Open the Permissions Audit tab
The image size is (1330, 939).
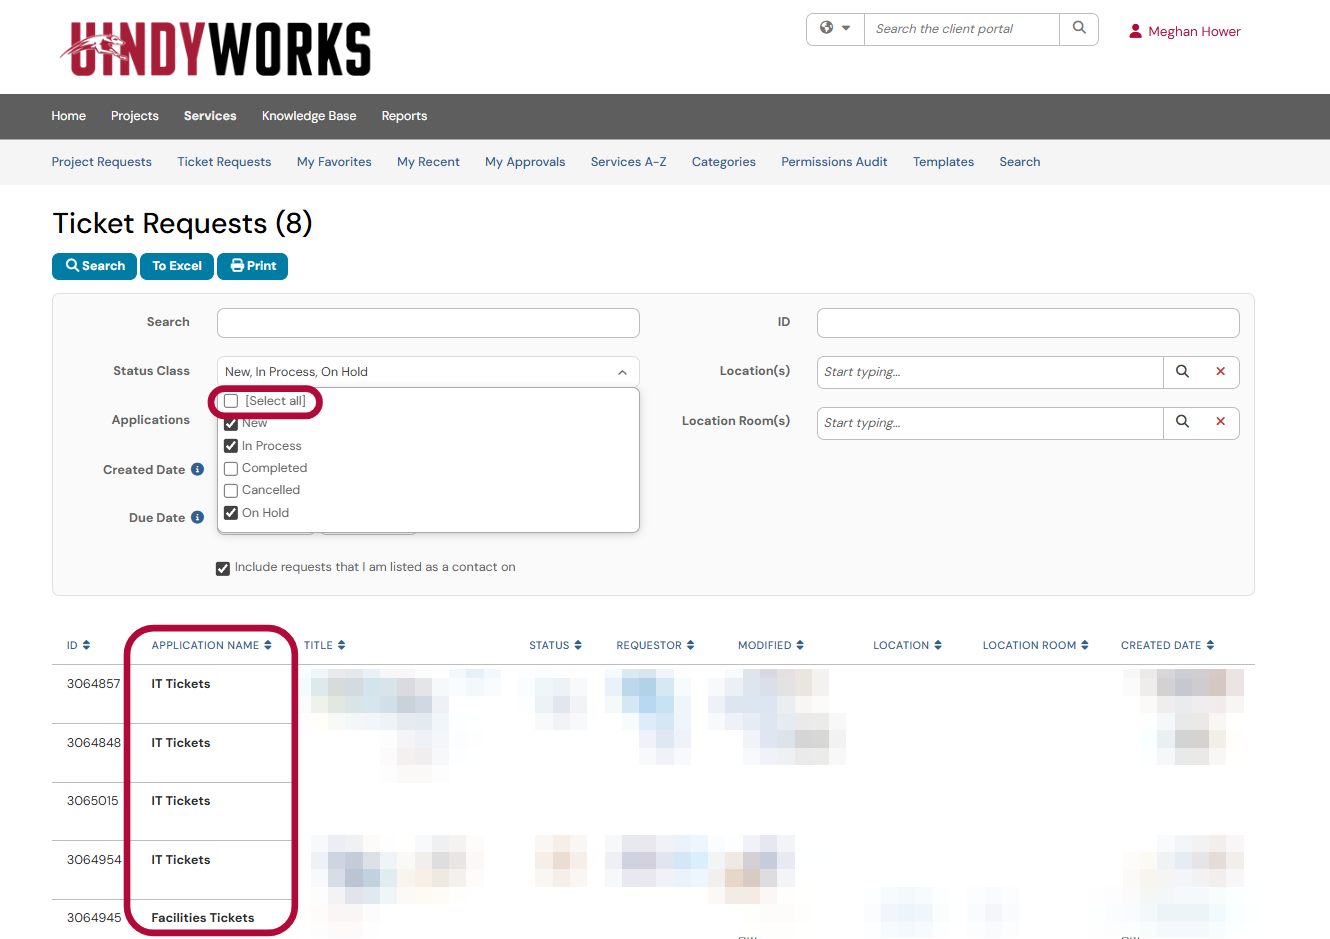834,162
